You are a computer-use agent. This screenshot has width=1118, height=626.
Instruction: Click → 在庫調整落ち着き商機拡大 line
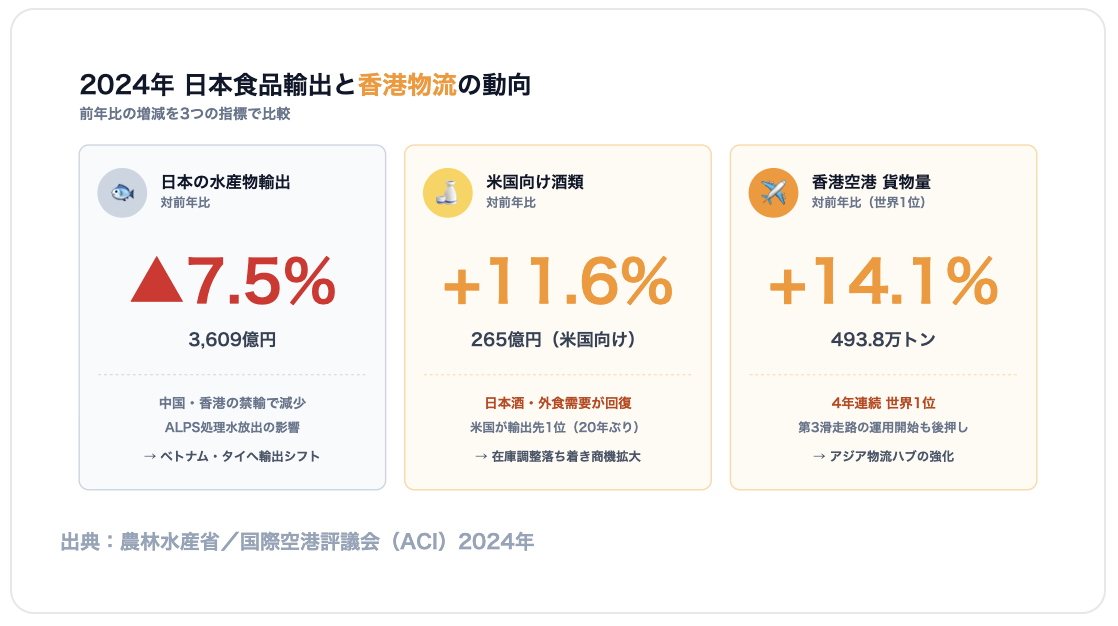click(x=558, y=456)
